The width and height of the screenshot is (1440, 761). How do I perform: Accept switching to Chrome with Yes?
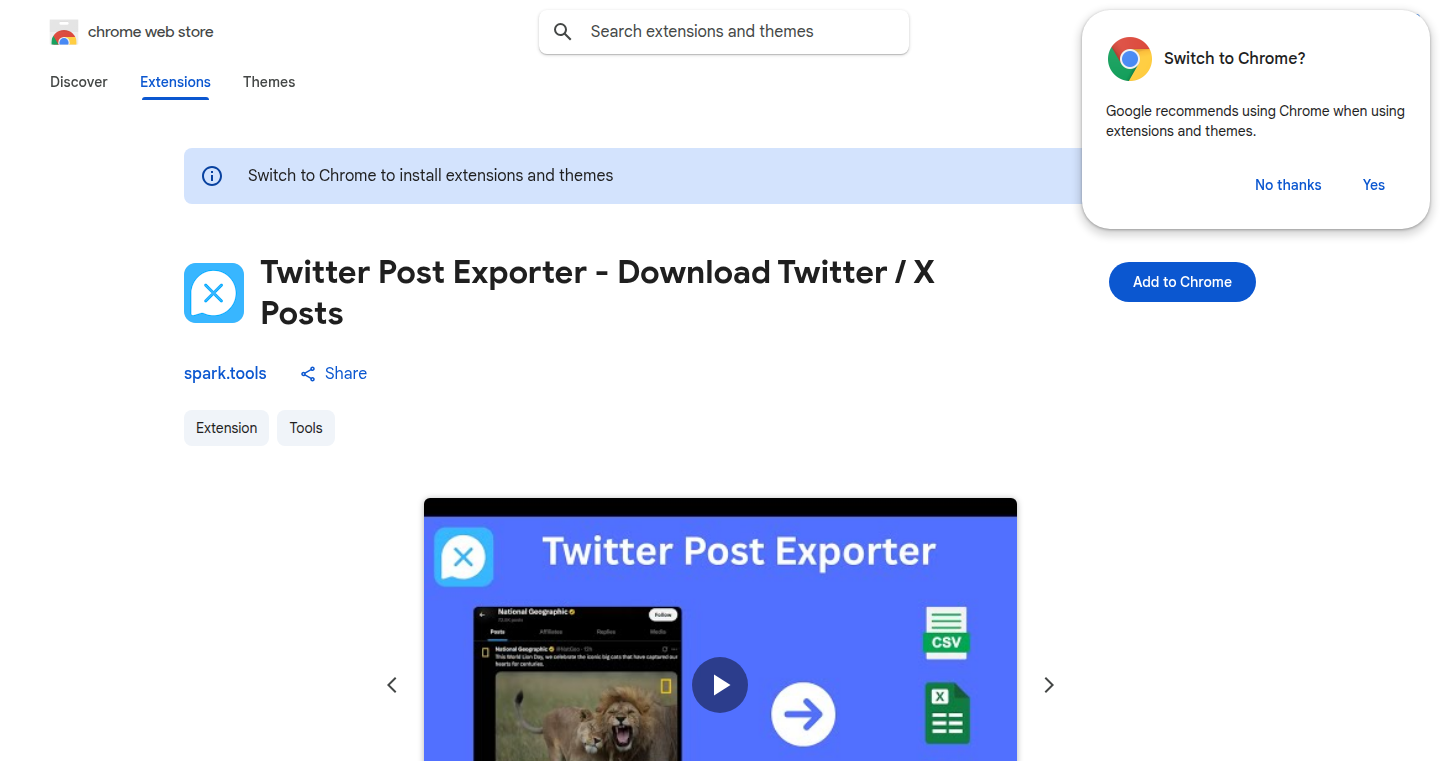click(x=1374, y=185)
